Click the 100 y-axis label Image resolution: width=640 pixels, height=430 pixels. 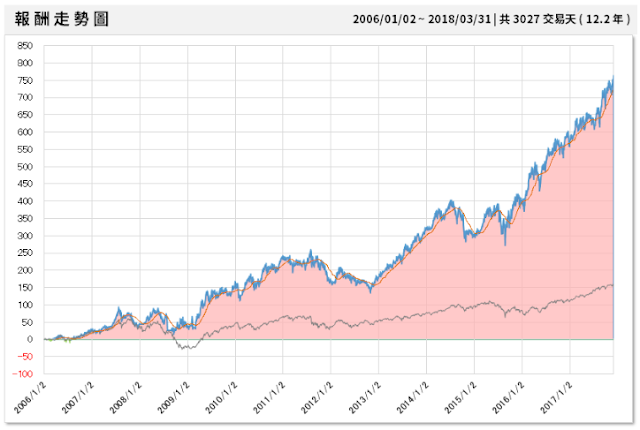tap(25, 305)
